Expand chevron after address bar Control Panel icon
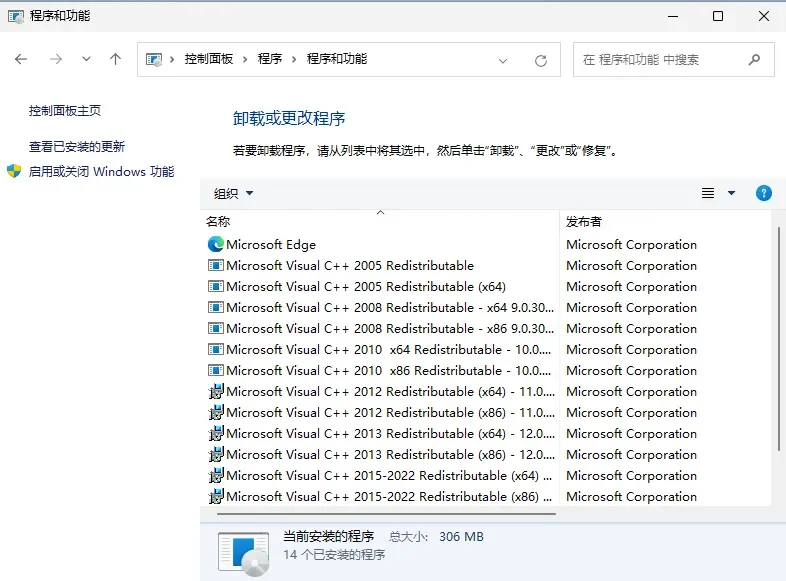 pyautogui.click(x=172, y=60)
